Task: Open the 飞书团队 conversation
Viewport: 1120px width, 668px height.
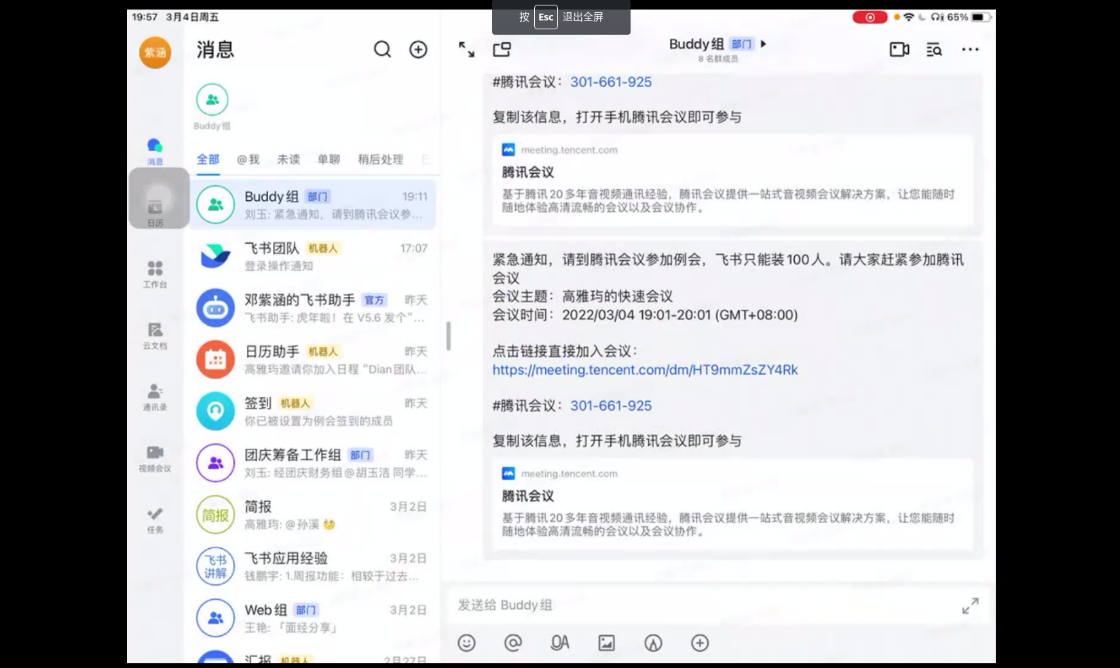Action: pyautogui.click(x=315, y=256)
